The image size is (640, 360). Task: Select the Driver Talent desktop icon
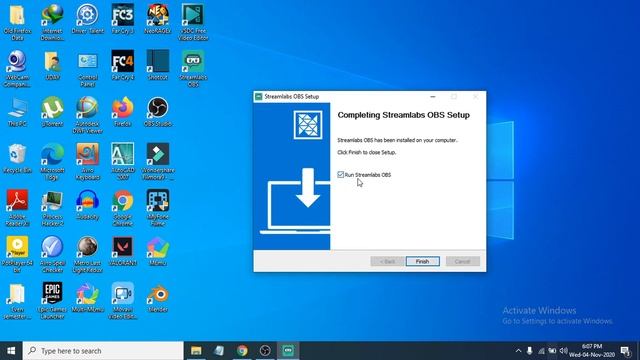click(x=87, y=19)
